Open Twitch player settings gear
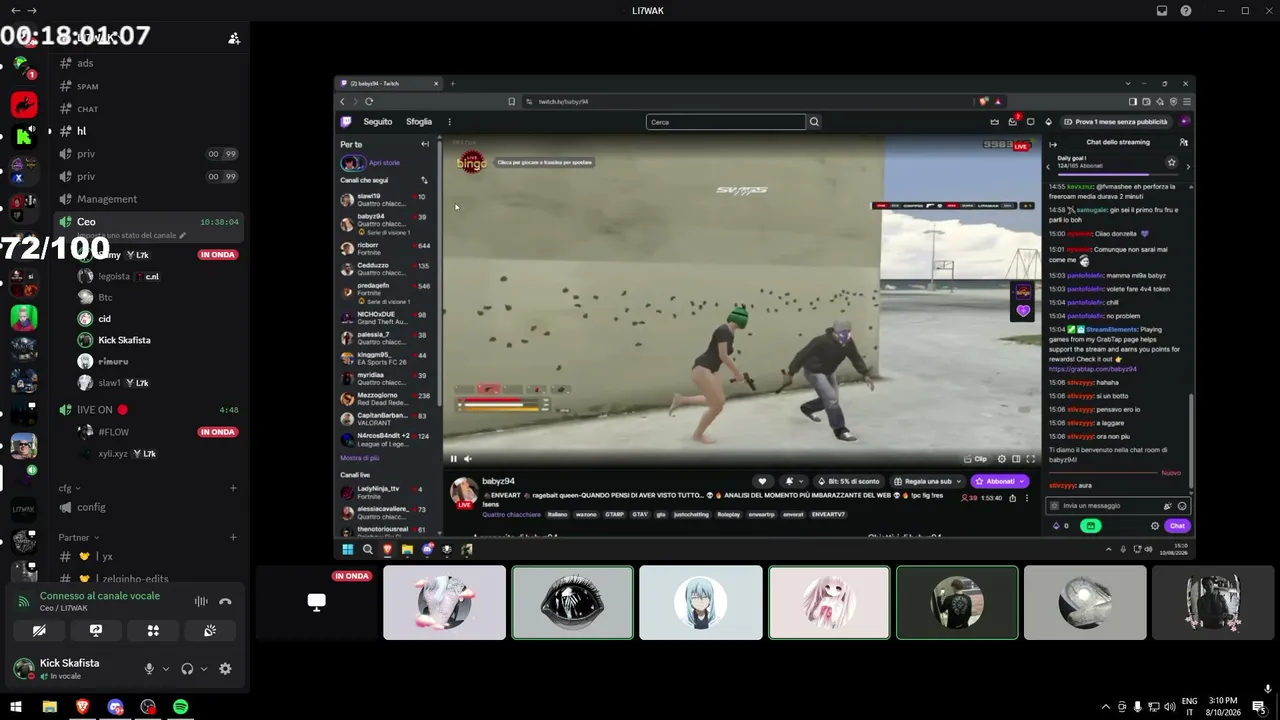The width and height of the screenshot is (1280, 720). click(1002, 459)
